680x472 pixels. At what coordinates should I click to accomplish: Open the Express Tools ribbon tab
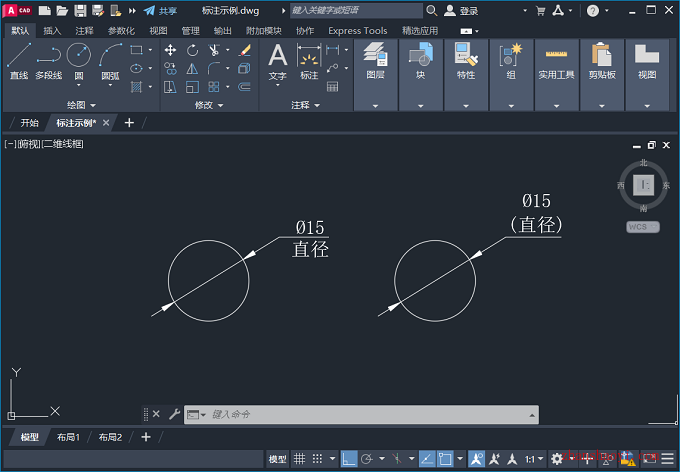point(358,30)
